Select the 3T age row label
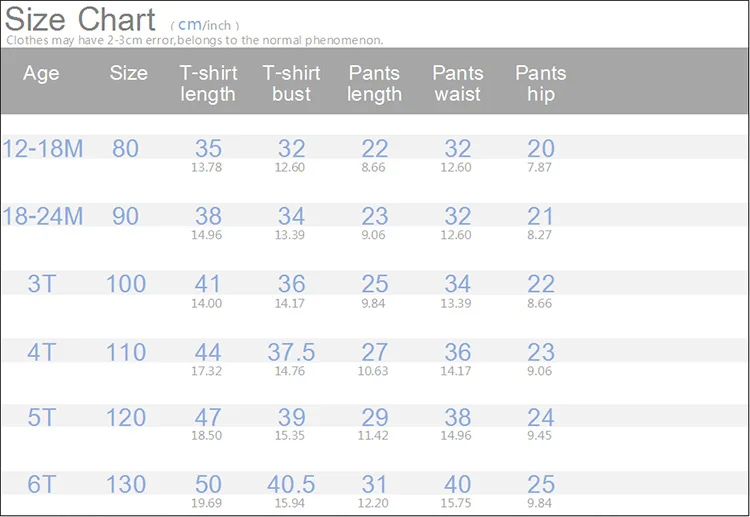Viewport: 750px width, 517px height. pyautogui.click(x=42, y=284)
